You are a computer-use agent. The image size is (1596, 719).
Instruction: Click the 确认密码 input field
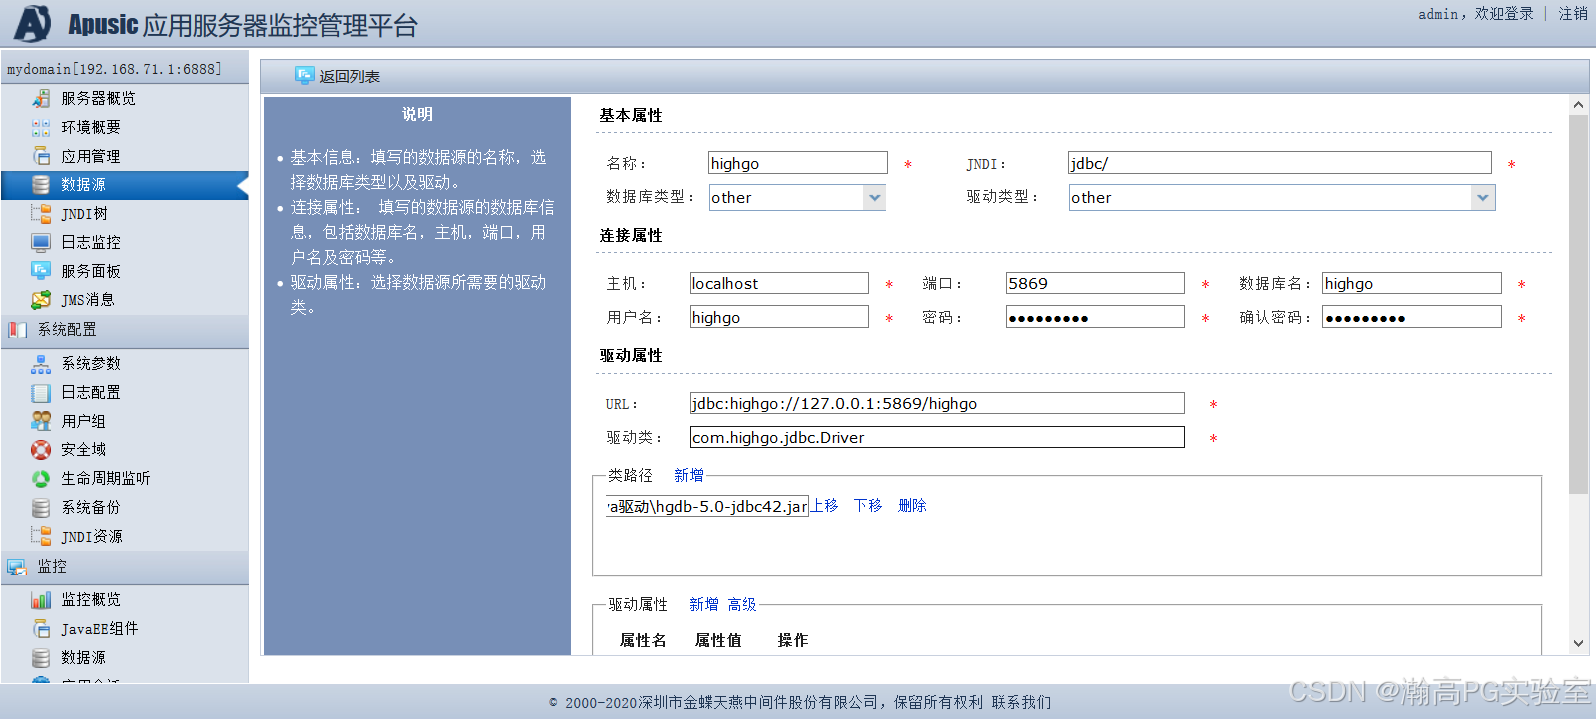[1412, 317]
